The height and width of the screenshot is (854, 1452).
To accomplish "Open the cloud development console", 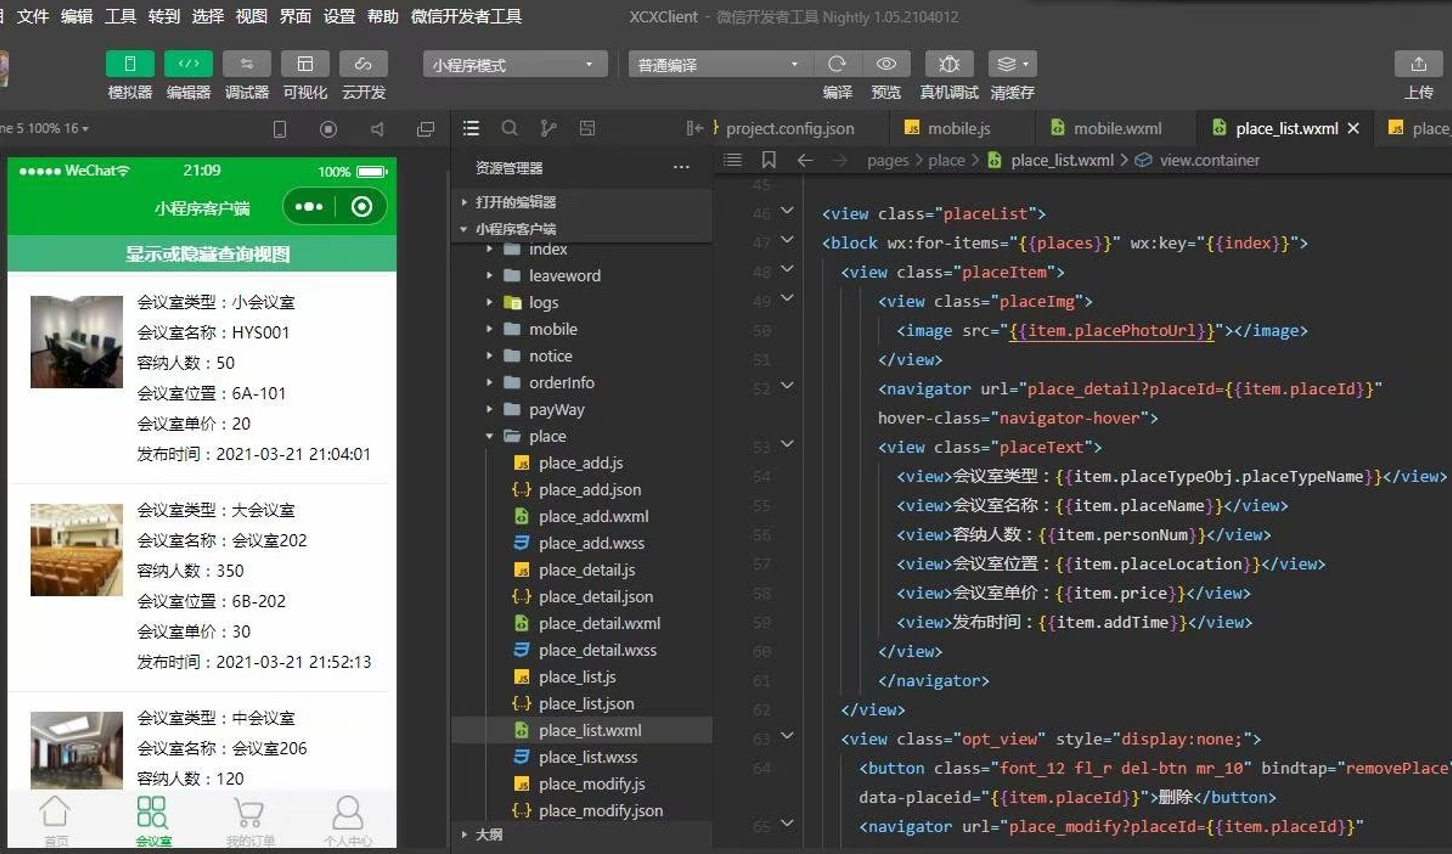I will pos(363,64).
